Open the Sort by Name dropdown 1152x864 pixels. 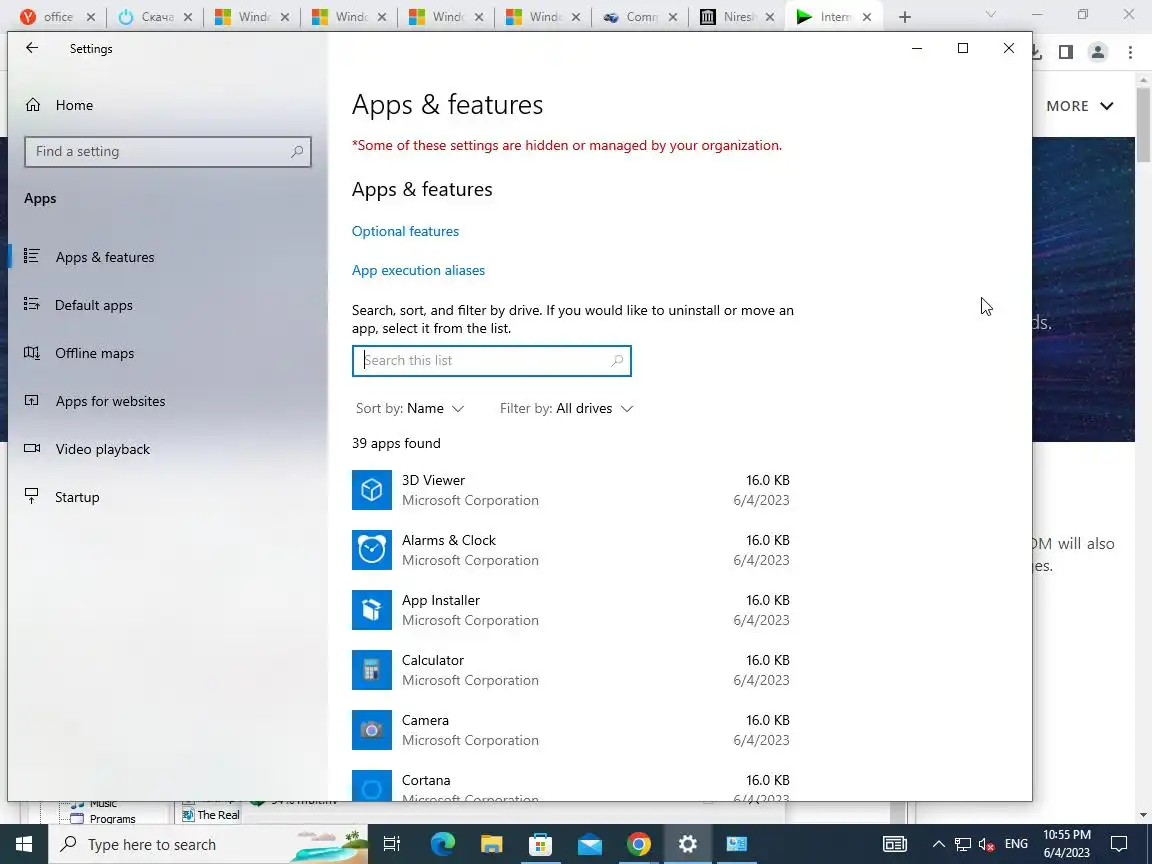[410, 408]
